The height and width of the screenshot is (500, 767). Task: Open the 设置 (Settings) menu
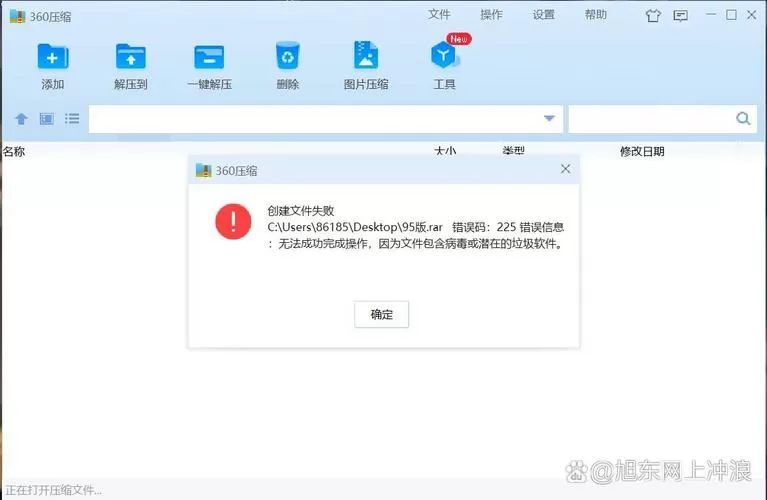tap(543, 15)
